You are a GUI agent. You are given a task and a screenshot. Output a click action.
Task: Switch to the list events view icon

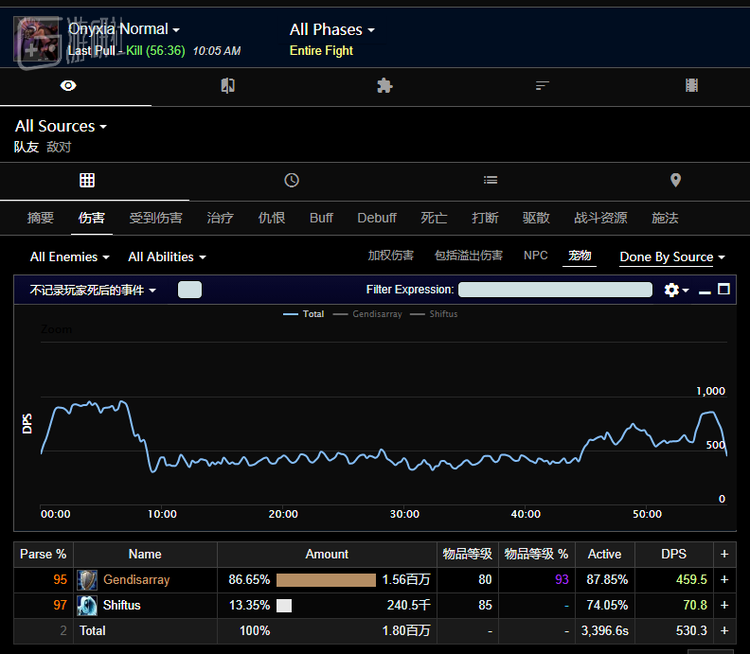(490, 180)
